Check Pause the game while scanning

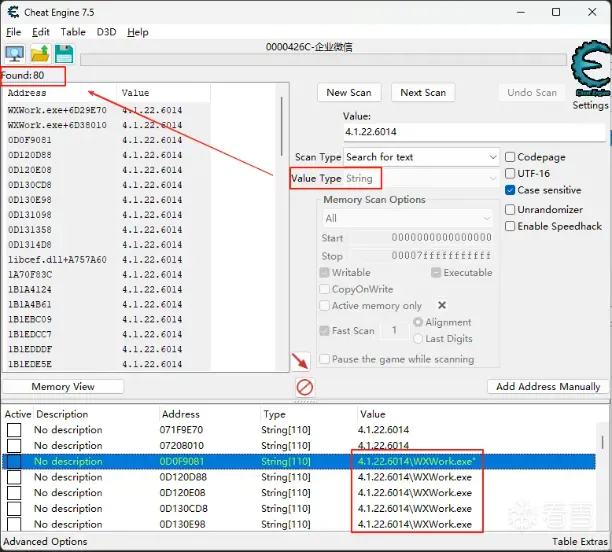click(x=324, y=359)
